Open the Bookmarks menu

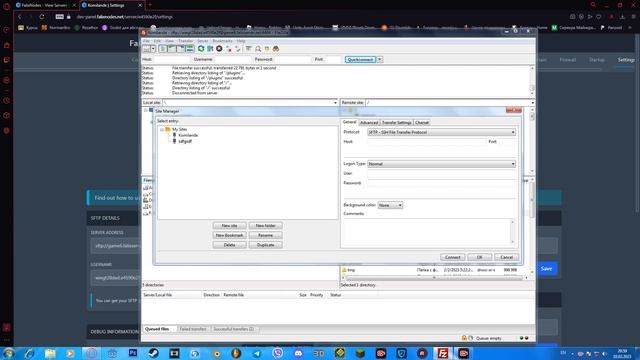(x=222, y=41)
